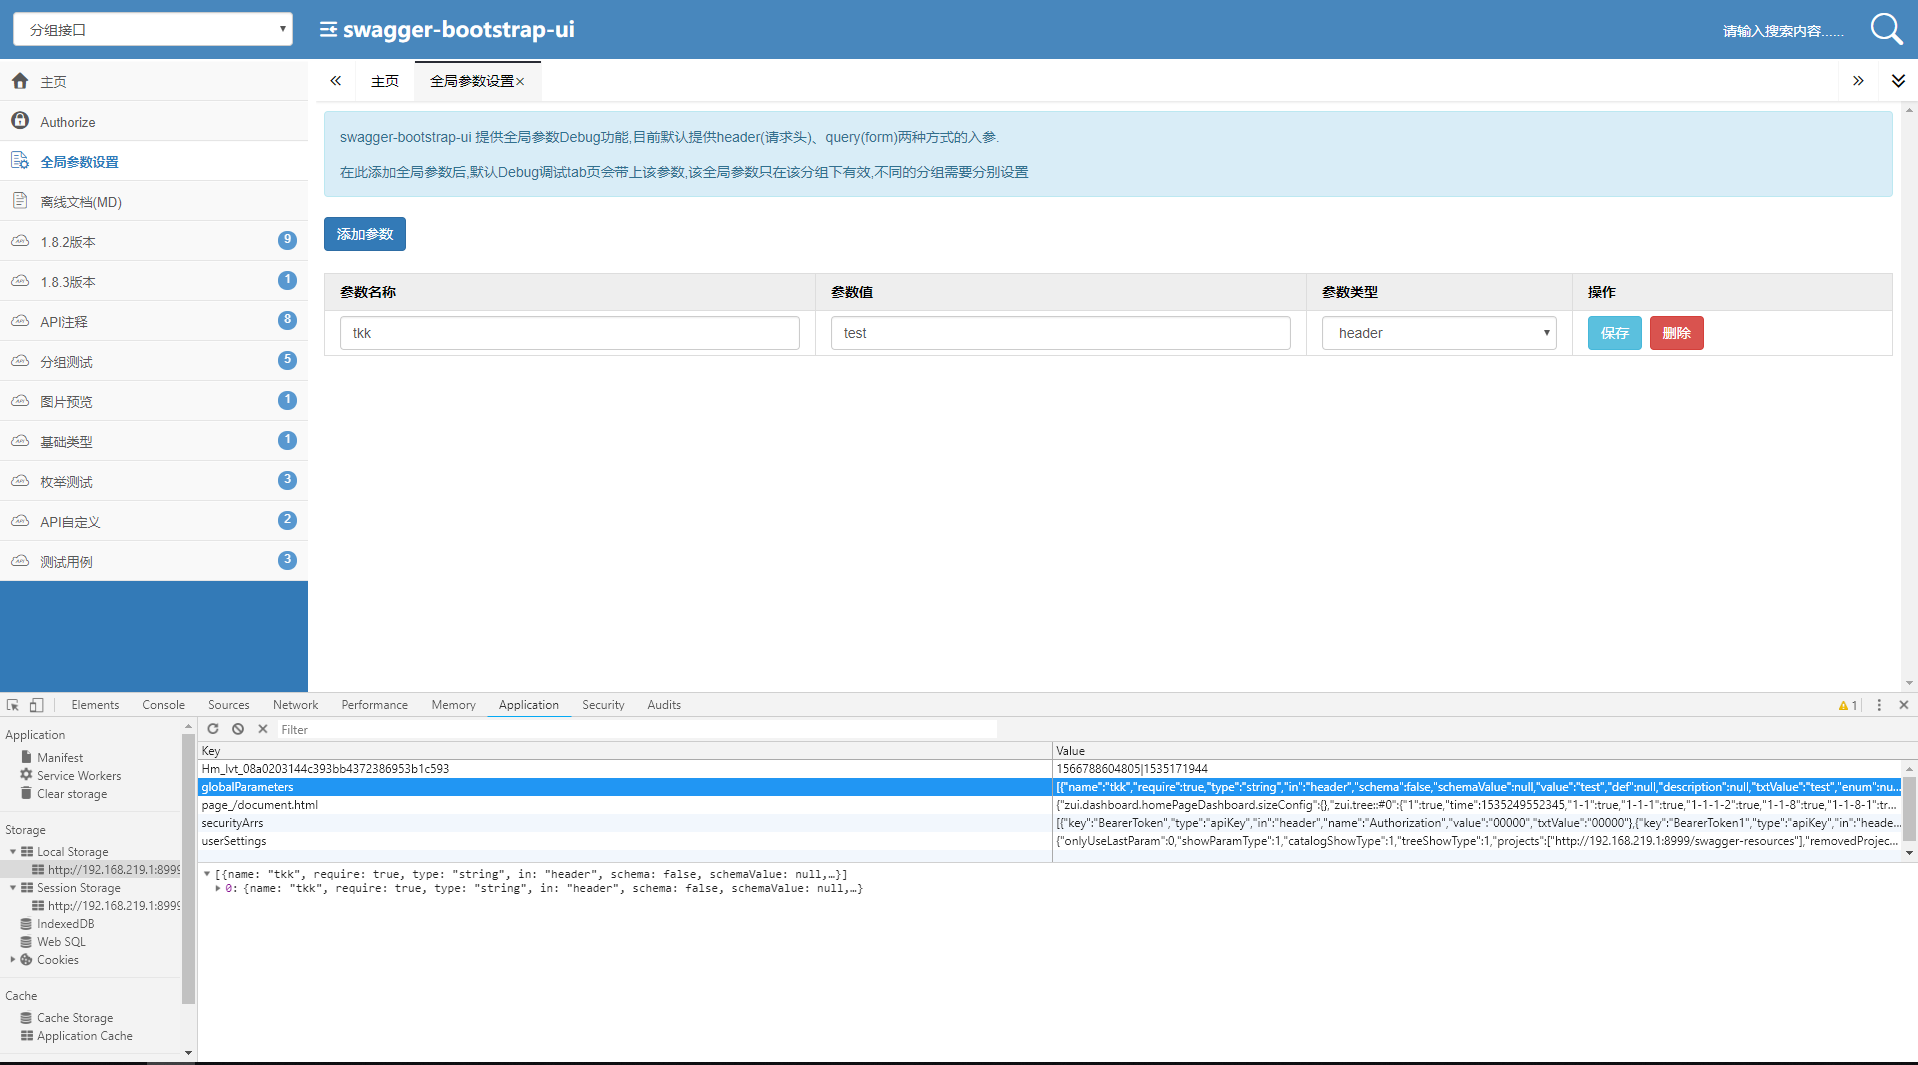Expand the tab options double-down chevron
Image resolution: width=1918 pixels, height=1065 pixels.
point(1898,81)
